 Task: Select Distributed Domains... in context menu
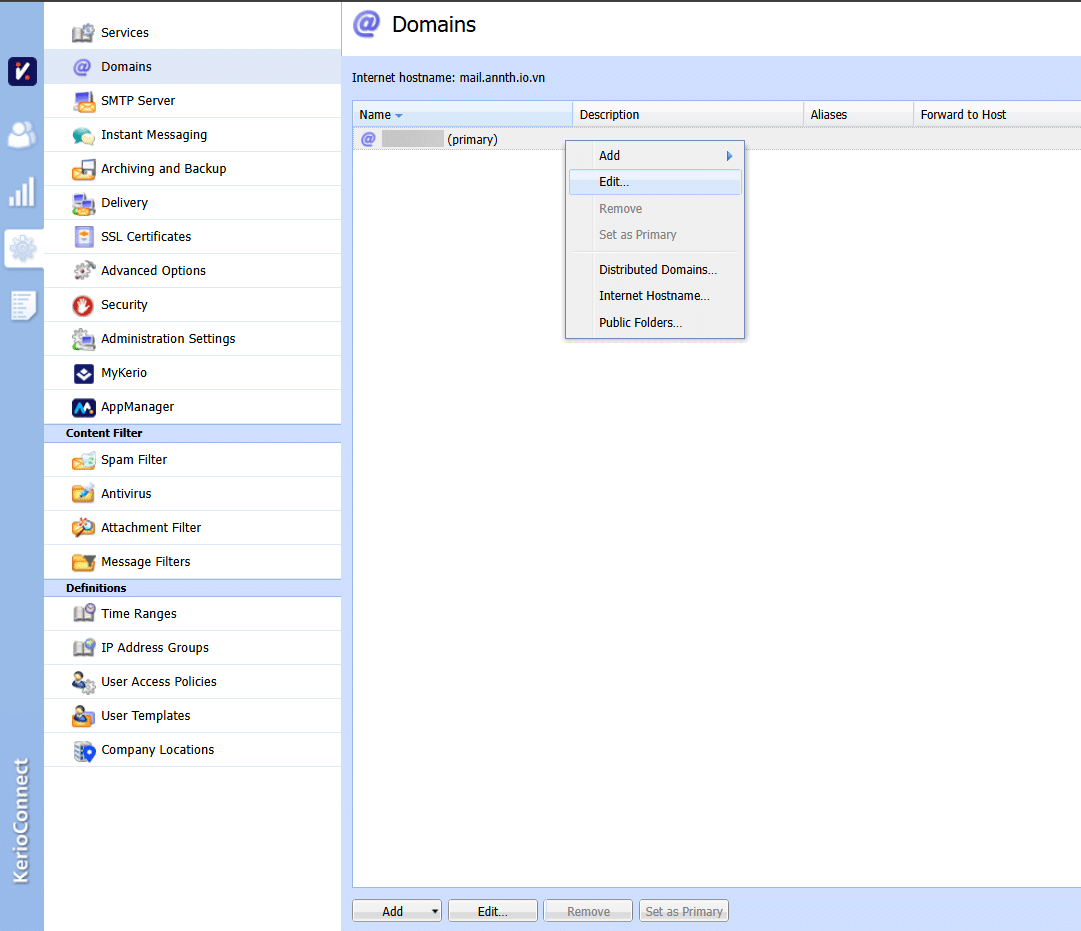(x=657, y=270)
